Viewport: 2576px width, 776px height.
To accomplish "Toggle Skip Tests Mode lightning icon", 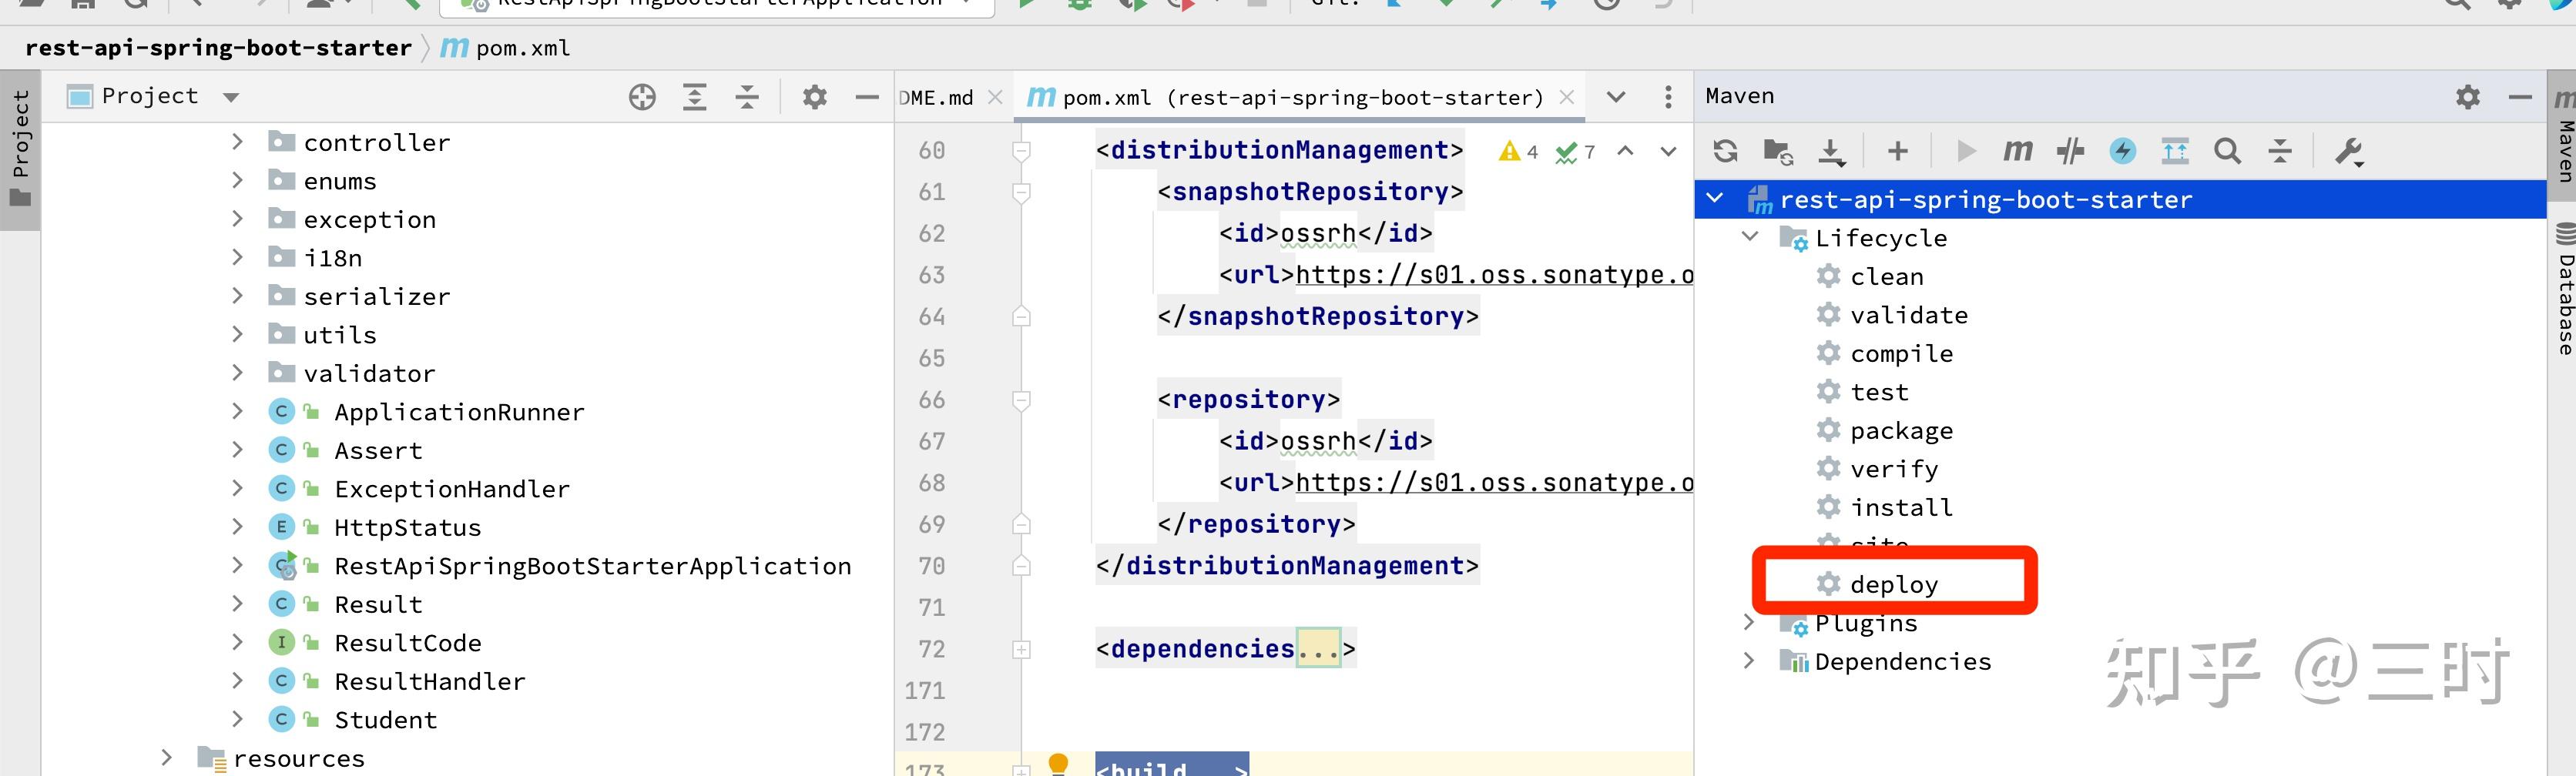I will (x=2122, y=151).
